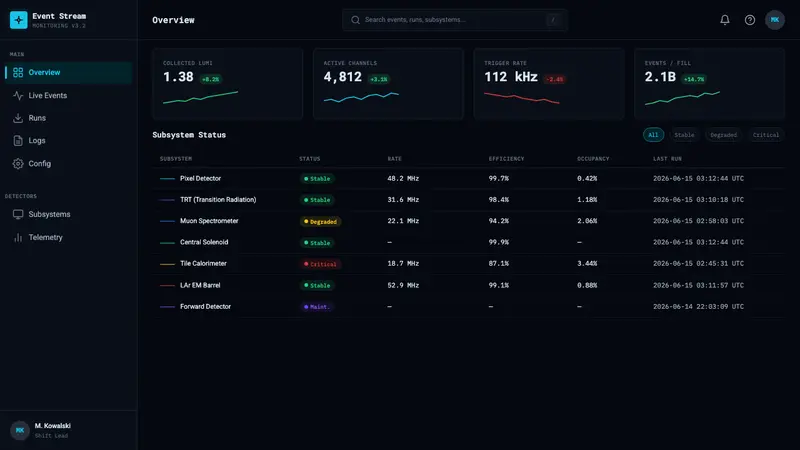Image resolution: width=800 pixels, height=450 pixels.
Task: Click the Subsystems monitor icon
Action: (18, 214)
